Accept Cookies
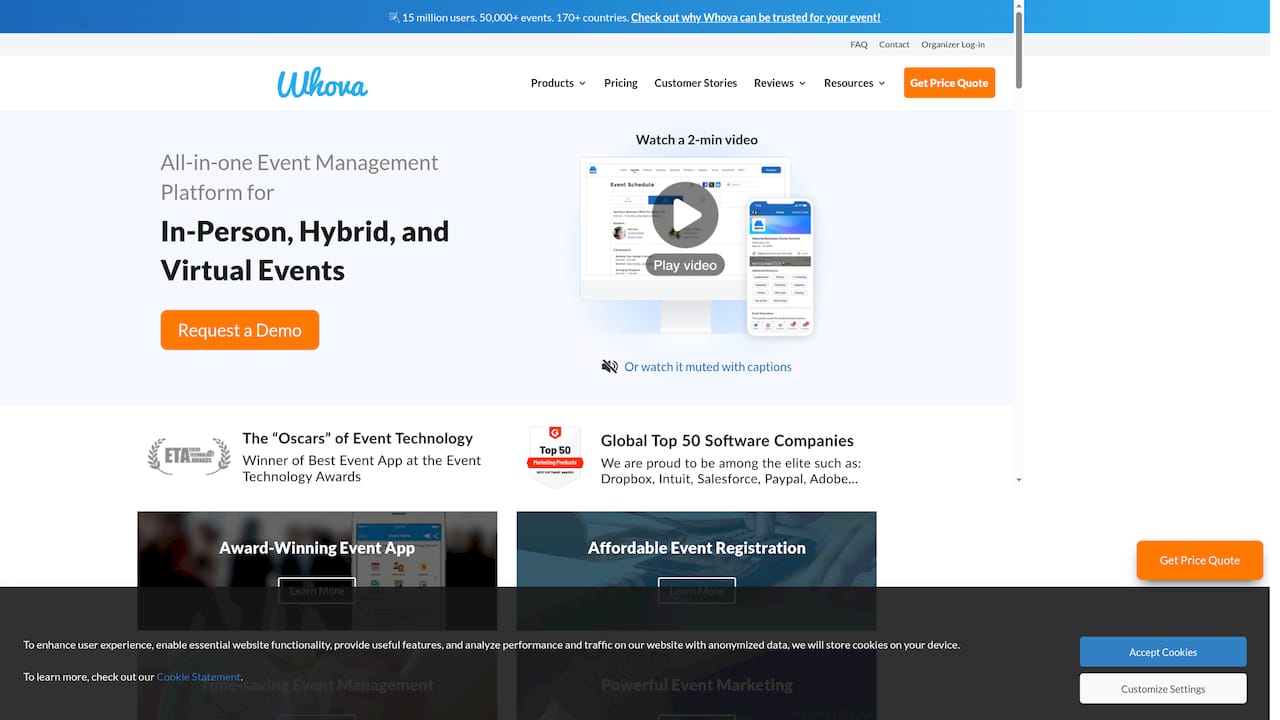Image resolution: width=1280 pixels, height=720 pixels. (1162, 651)
